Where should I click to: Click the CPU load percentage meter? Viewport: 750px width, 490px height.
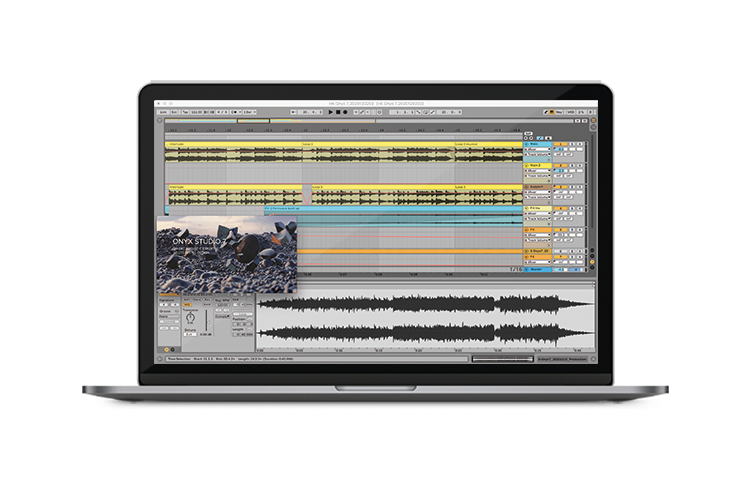pyautogui.click(x=581, y=112)
